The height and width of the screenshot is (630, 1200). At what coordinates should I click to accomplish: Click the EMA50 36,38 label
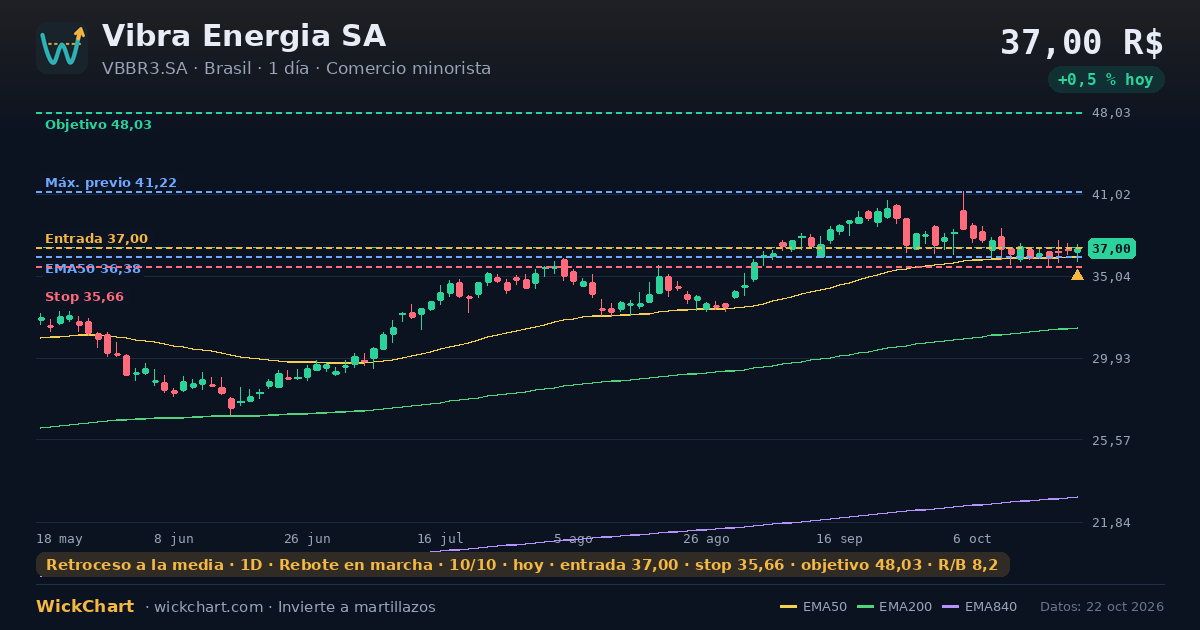coord(93,269)
